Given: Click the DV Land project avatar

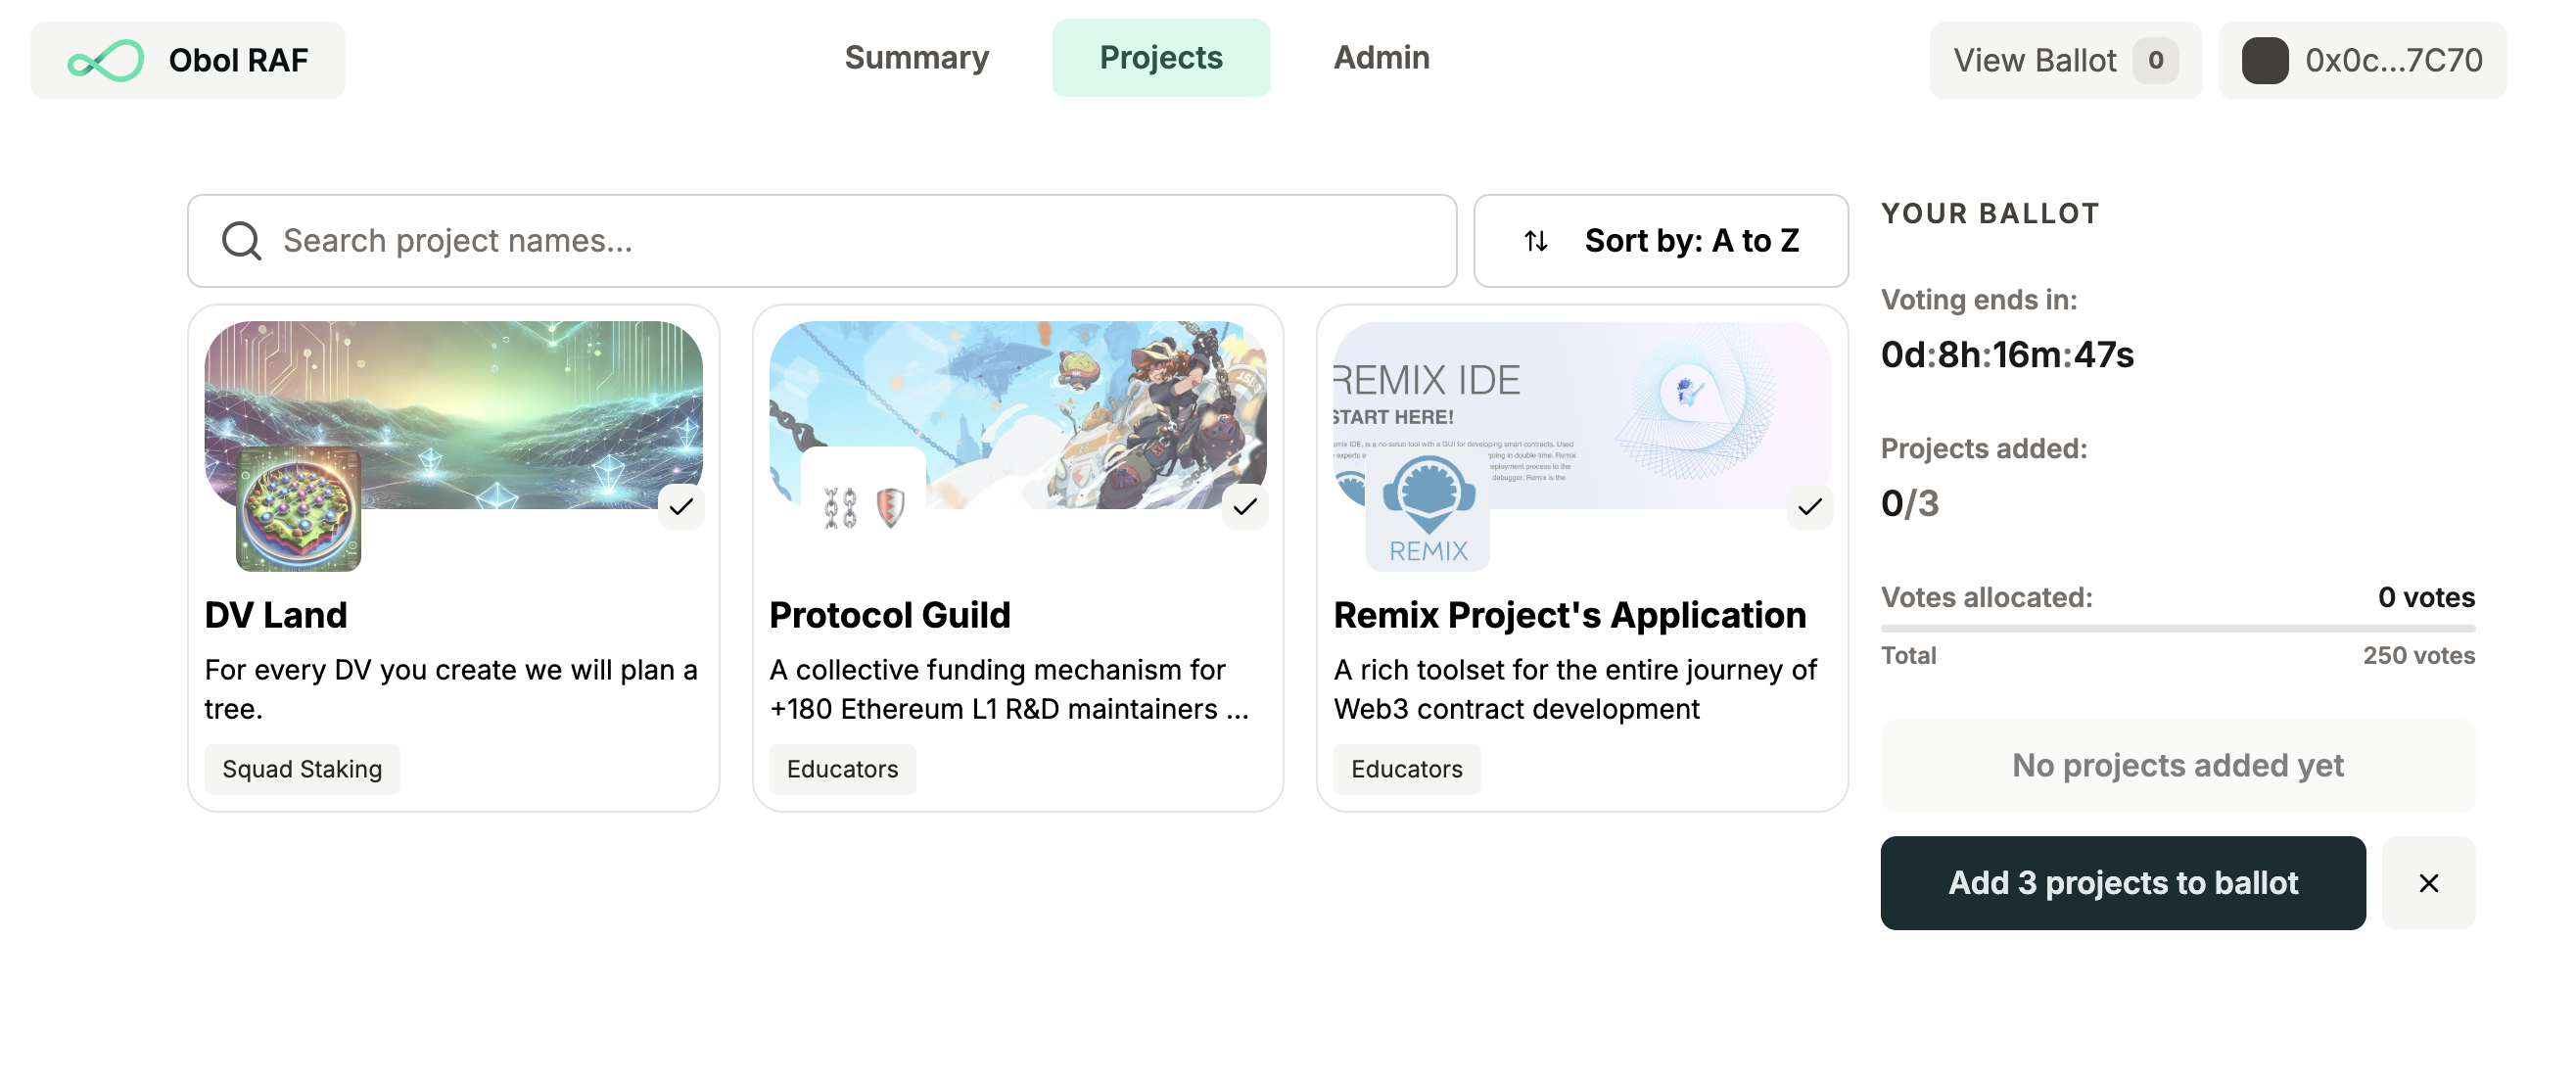Looking at the screenshot, I should [298, 510].
